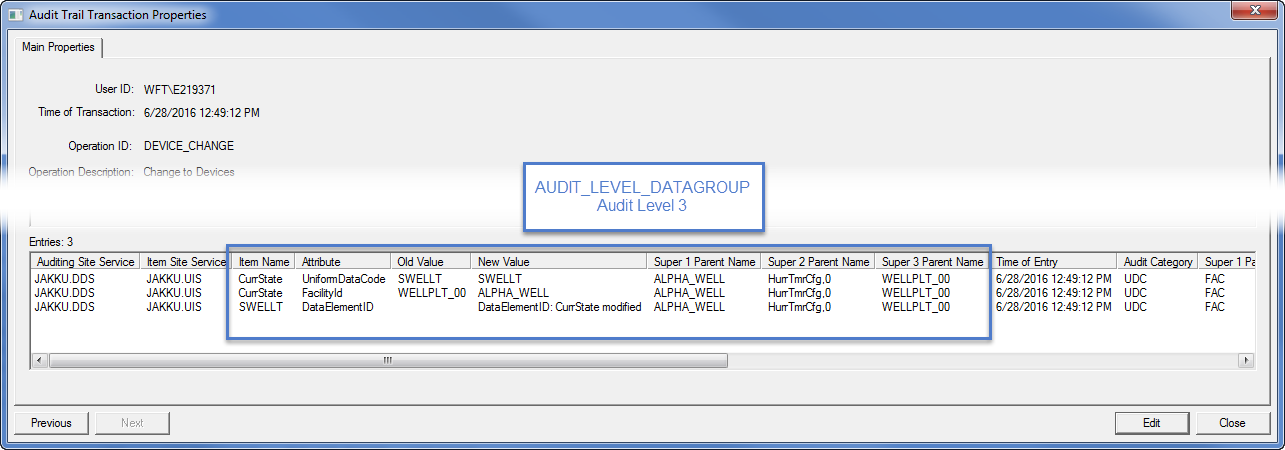The width and height of the screenshot is (1285, 450).
Task: Select the DataElementID attribute cell
Action: click(337, 307)
